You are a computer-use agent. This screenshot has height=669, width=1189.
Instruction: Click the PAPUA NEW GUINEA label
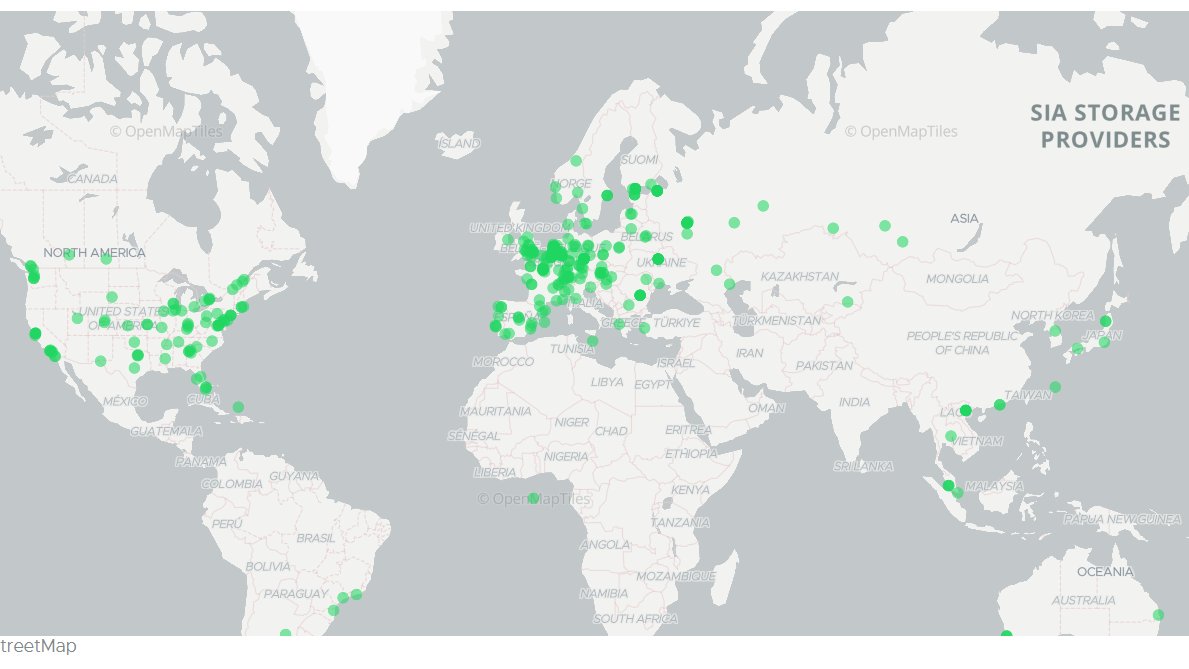click(1122, 520)
